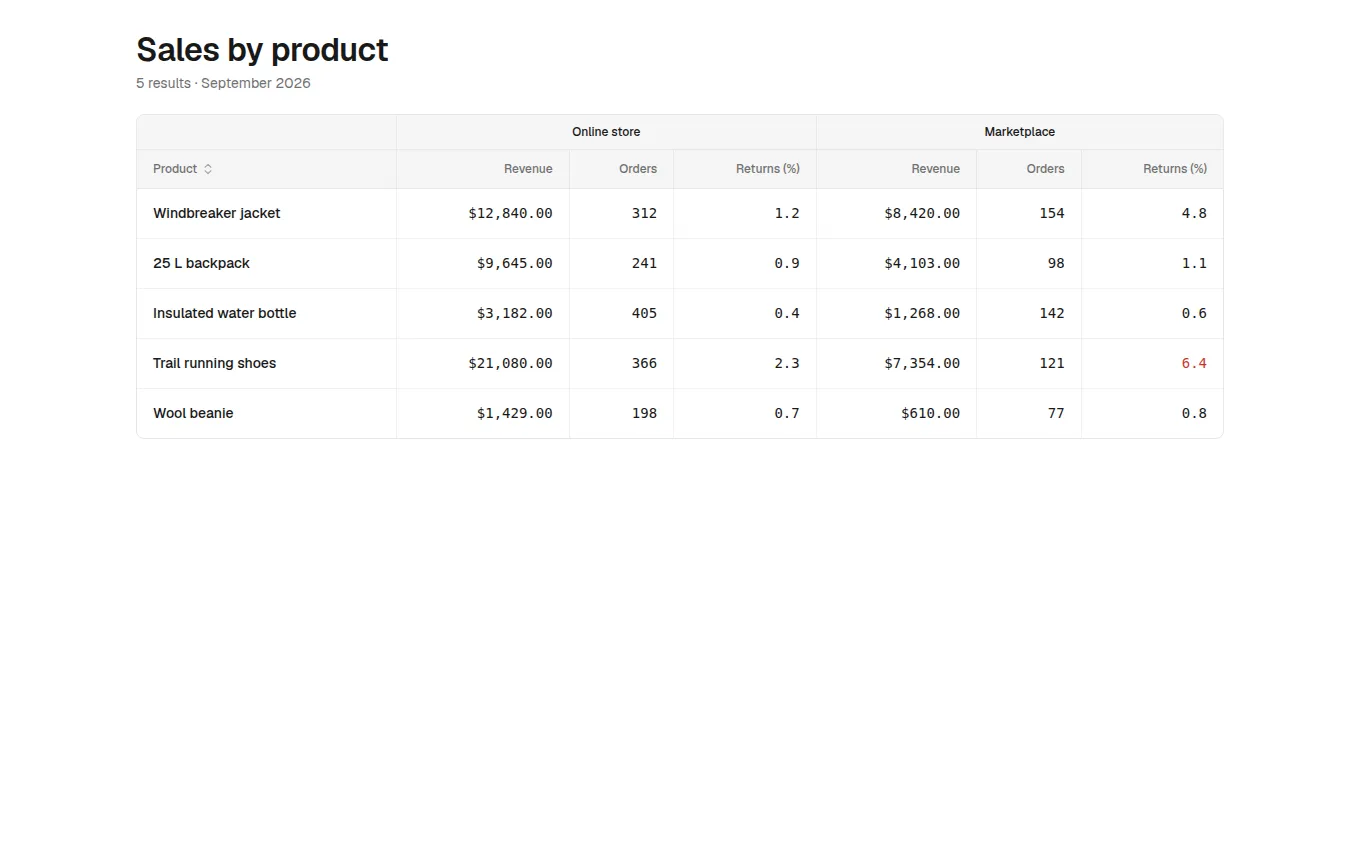Screen dimensions: 1360x850
Task: Click the 154 Marketplace orders cell
Action: coord(1029,213)
